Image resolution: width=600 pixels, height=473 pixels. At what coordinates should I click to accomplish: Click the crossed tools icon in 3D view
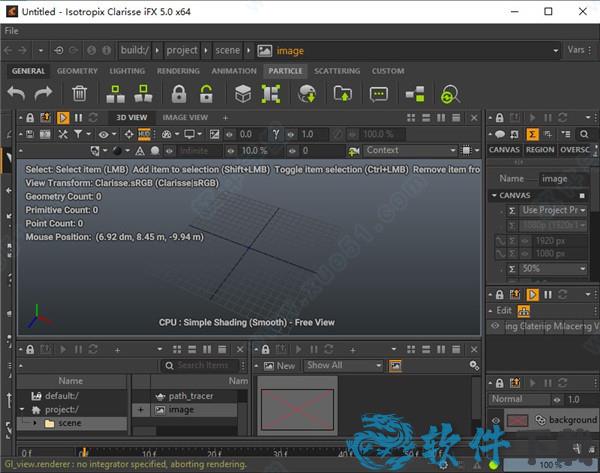tap(63, 134)
